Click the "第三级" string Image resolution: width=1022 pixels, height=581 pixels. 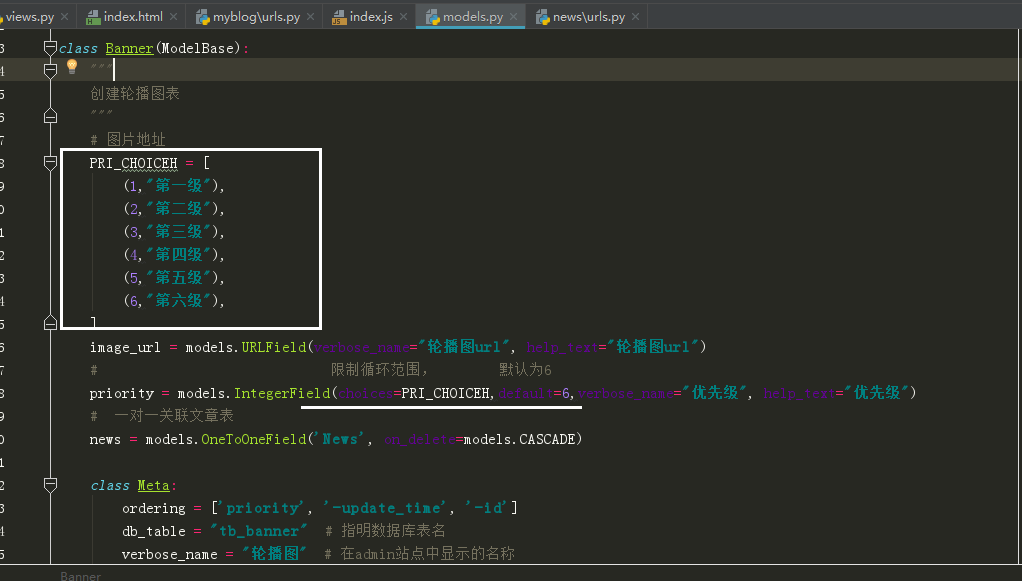(x=179, y=231)
